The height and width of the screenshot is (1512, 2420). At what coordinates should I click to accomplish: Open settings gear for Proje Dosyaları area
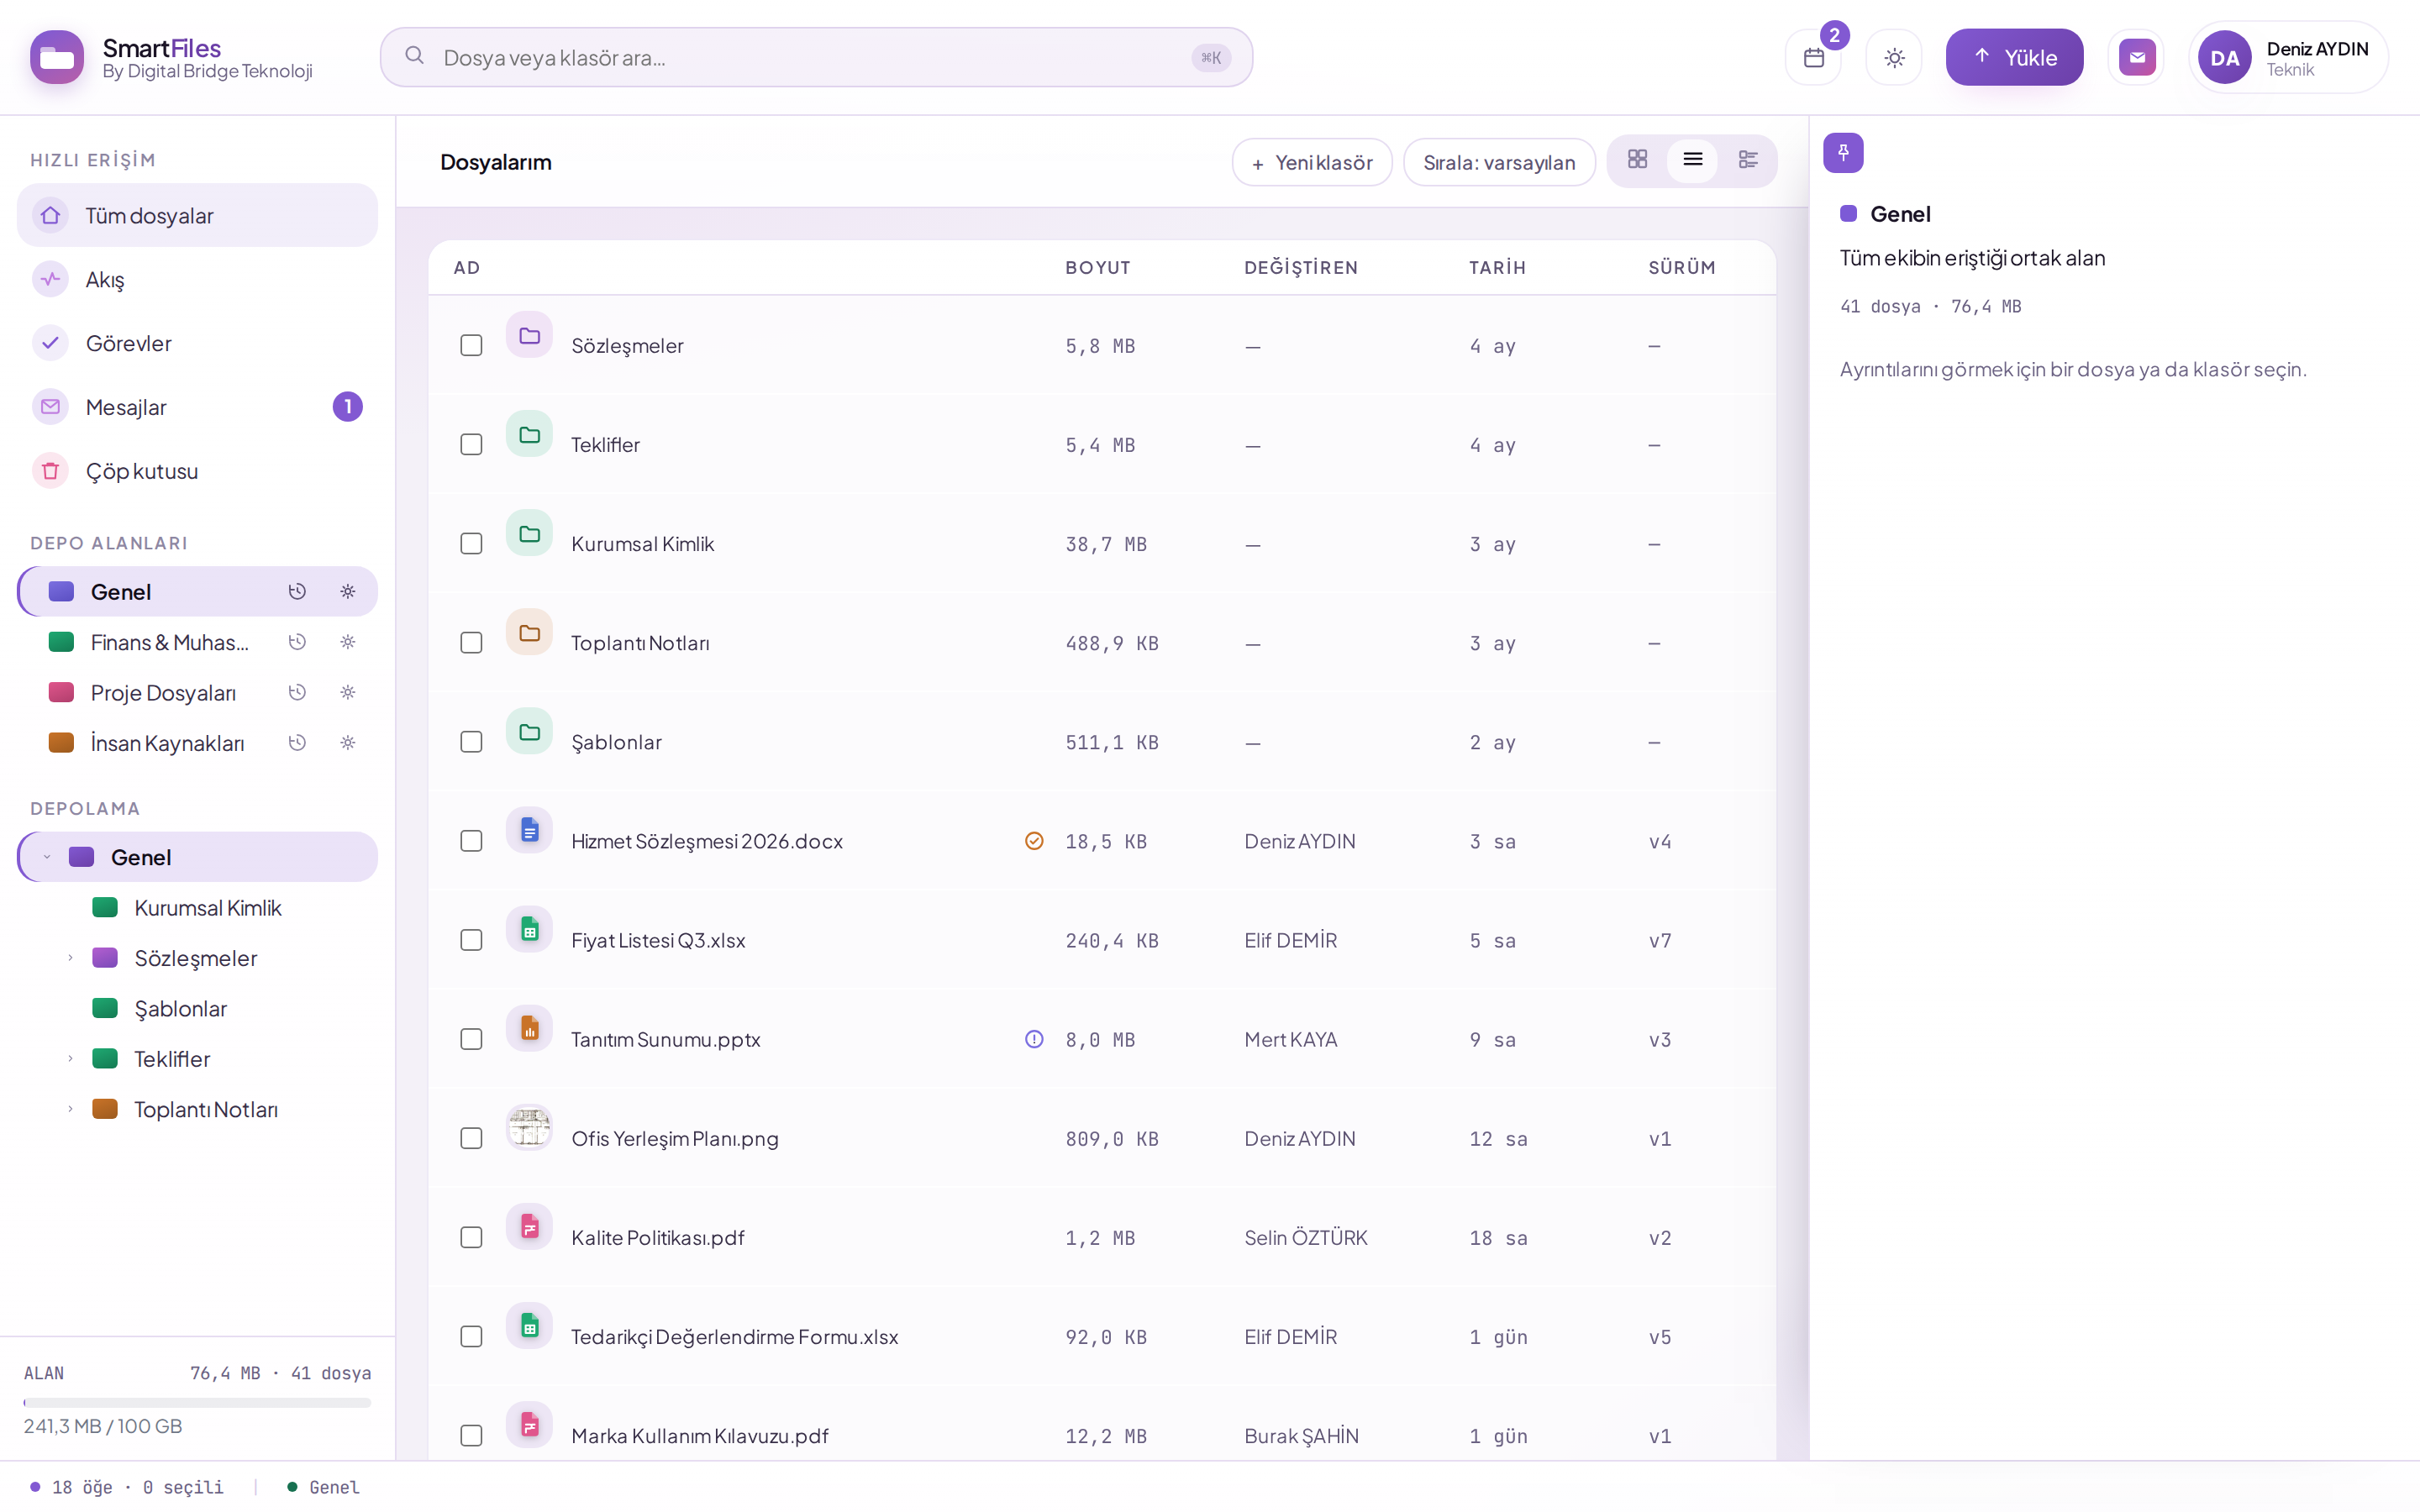pyautogui.click(x=348, y=692)
